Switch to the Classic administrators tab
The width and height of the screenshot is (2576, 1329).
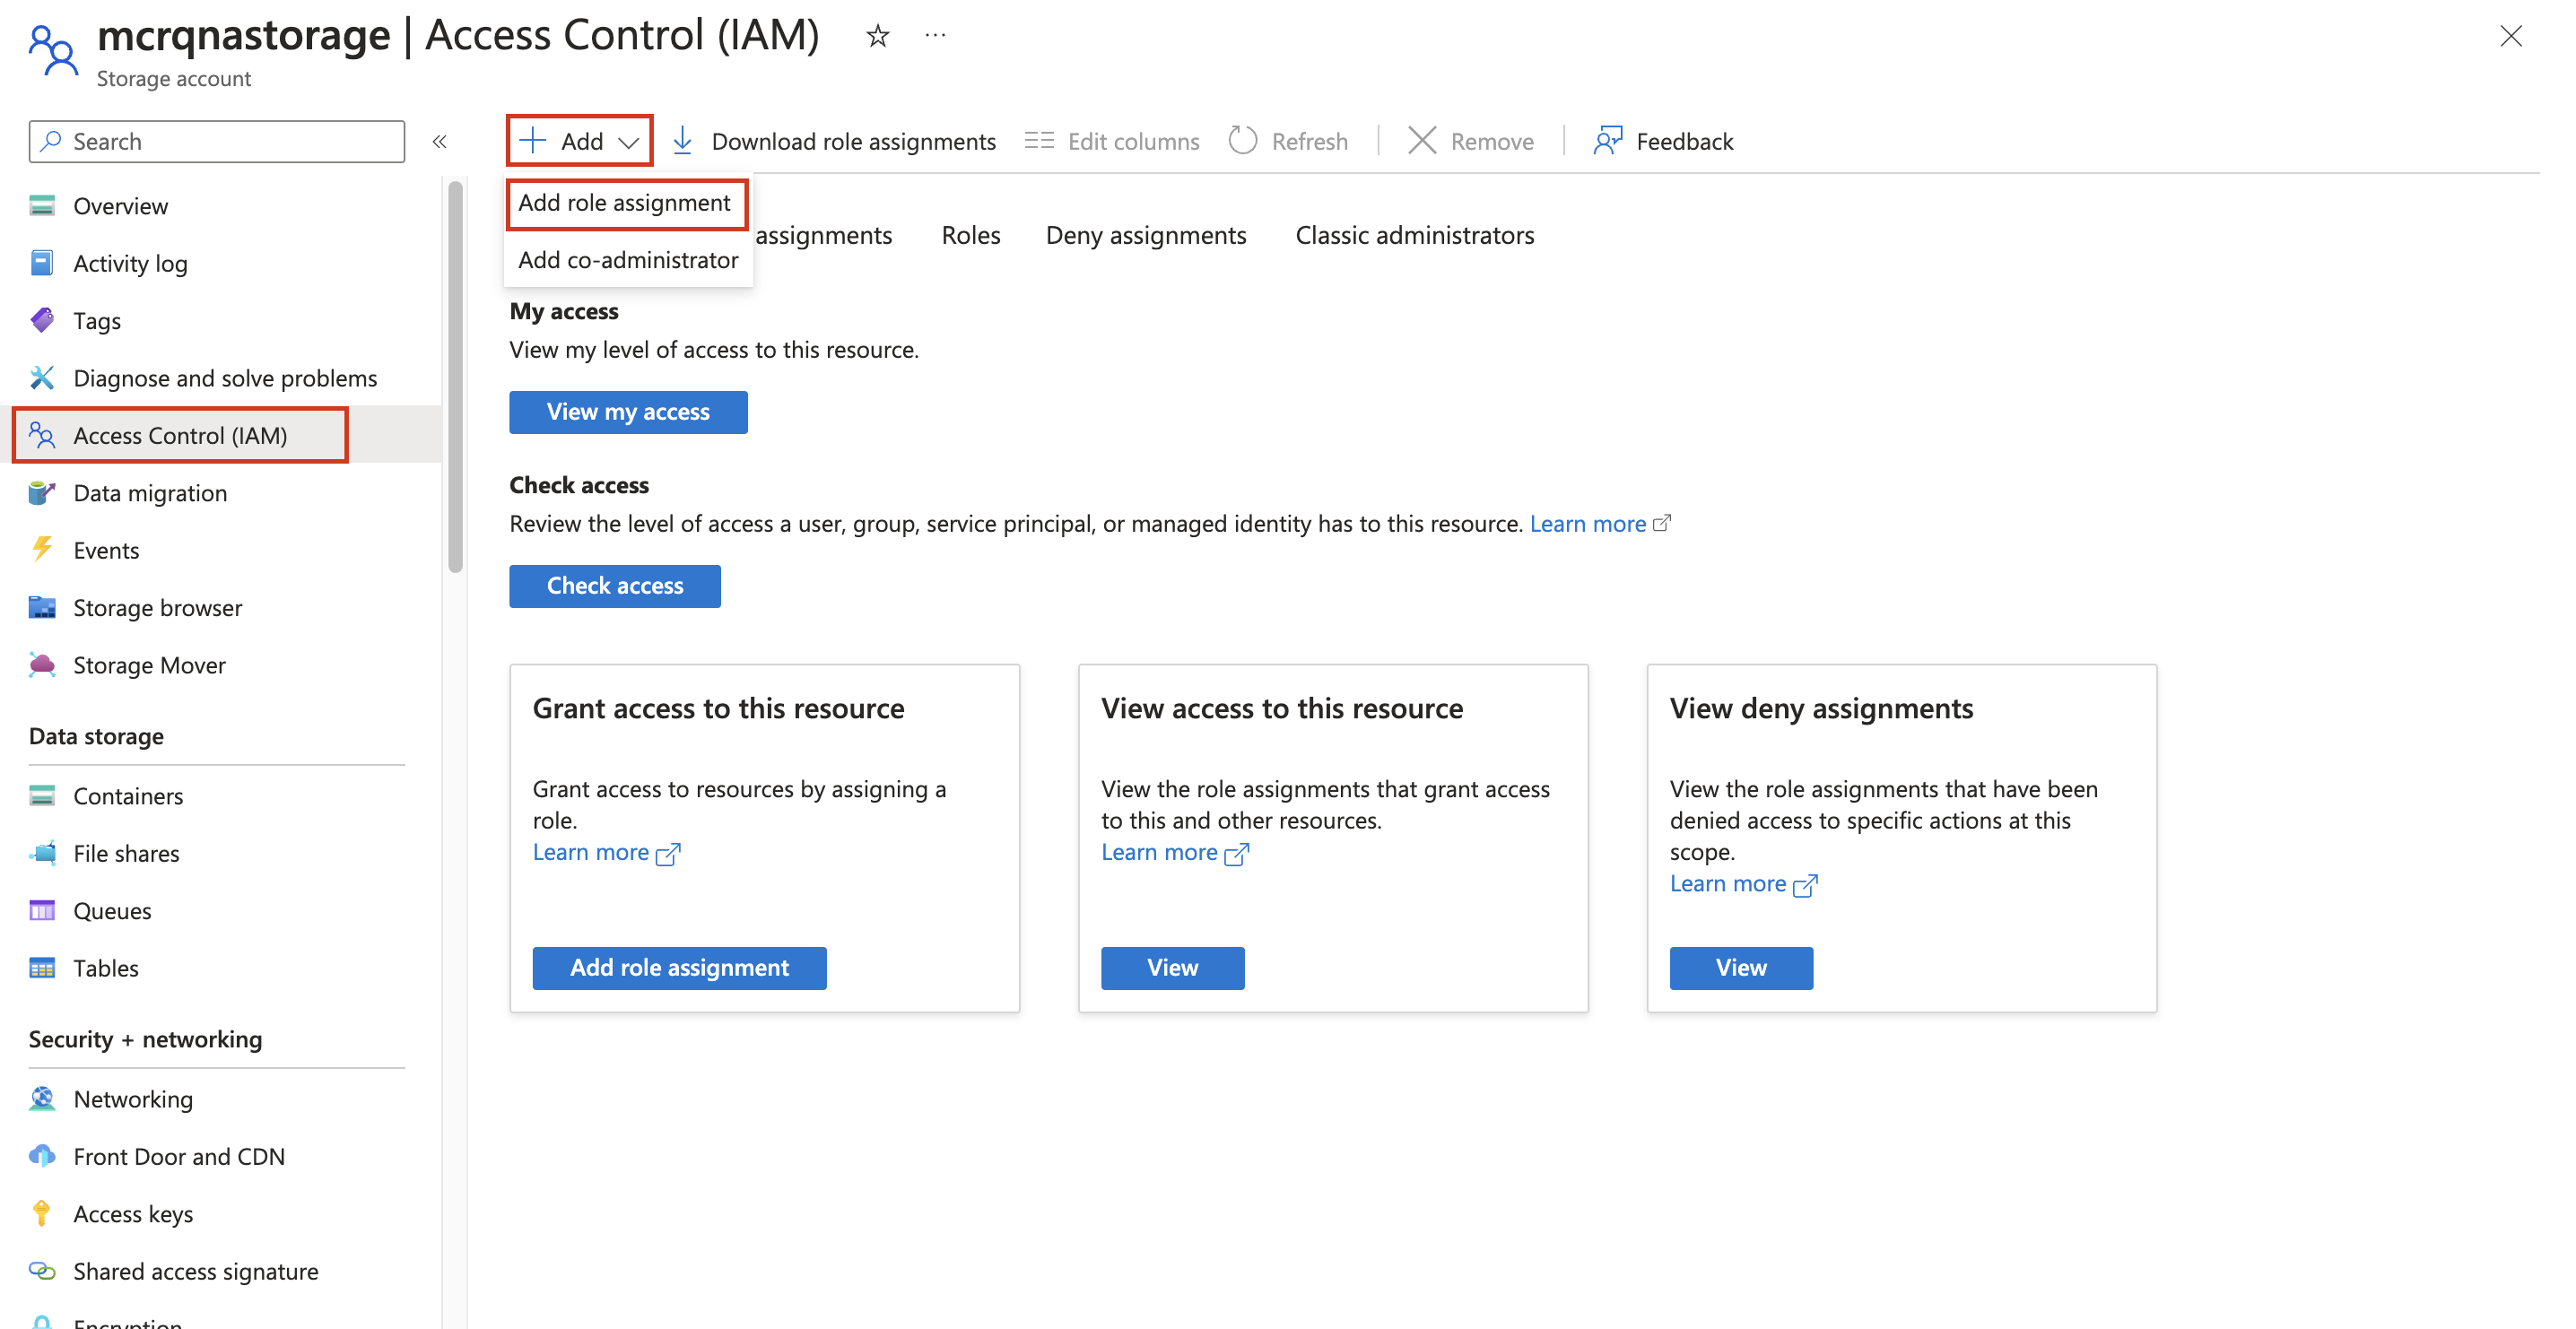(1415, 235)
